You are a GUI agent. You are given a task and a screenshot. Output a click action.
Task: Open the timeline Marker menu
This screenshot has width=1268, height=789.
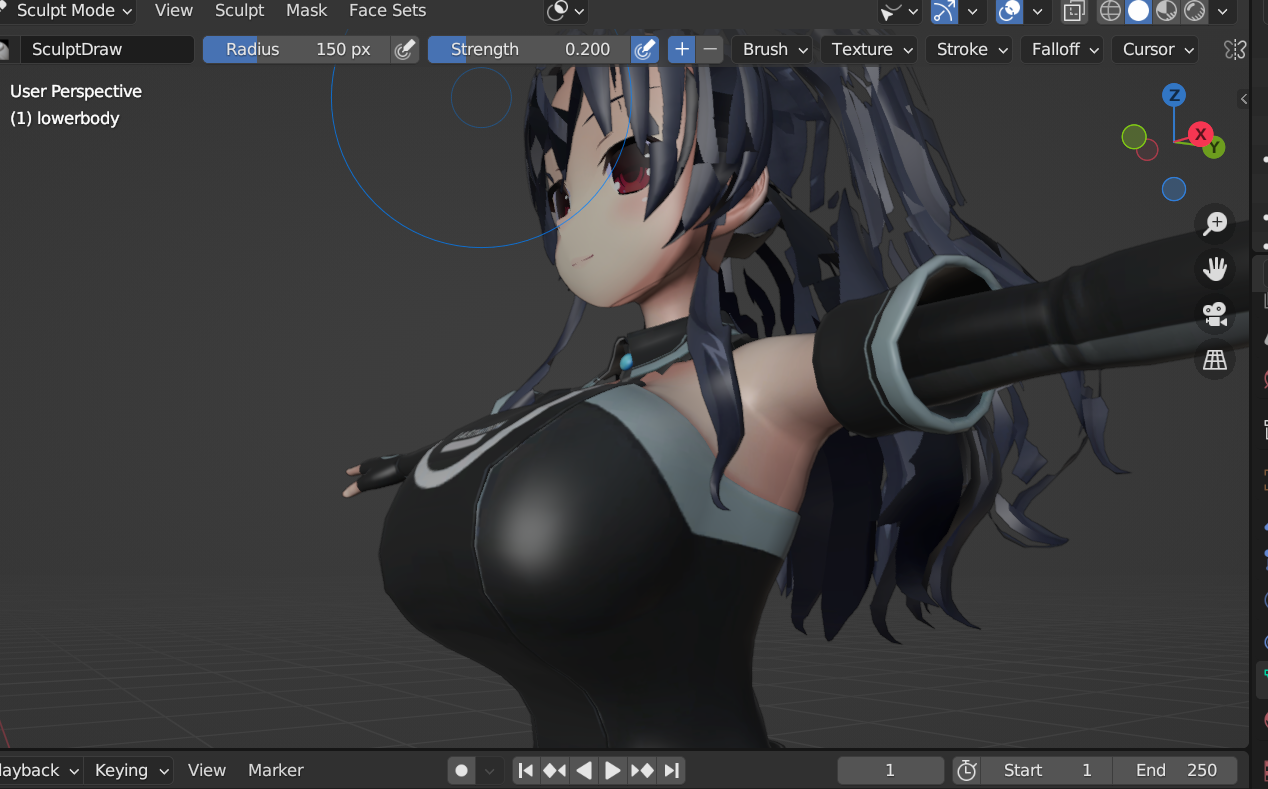pos(276,770)
